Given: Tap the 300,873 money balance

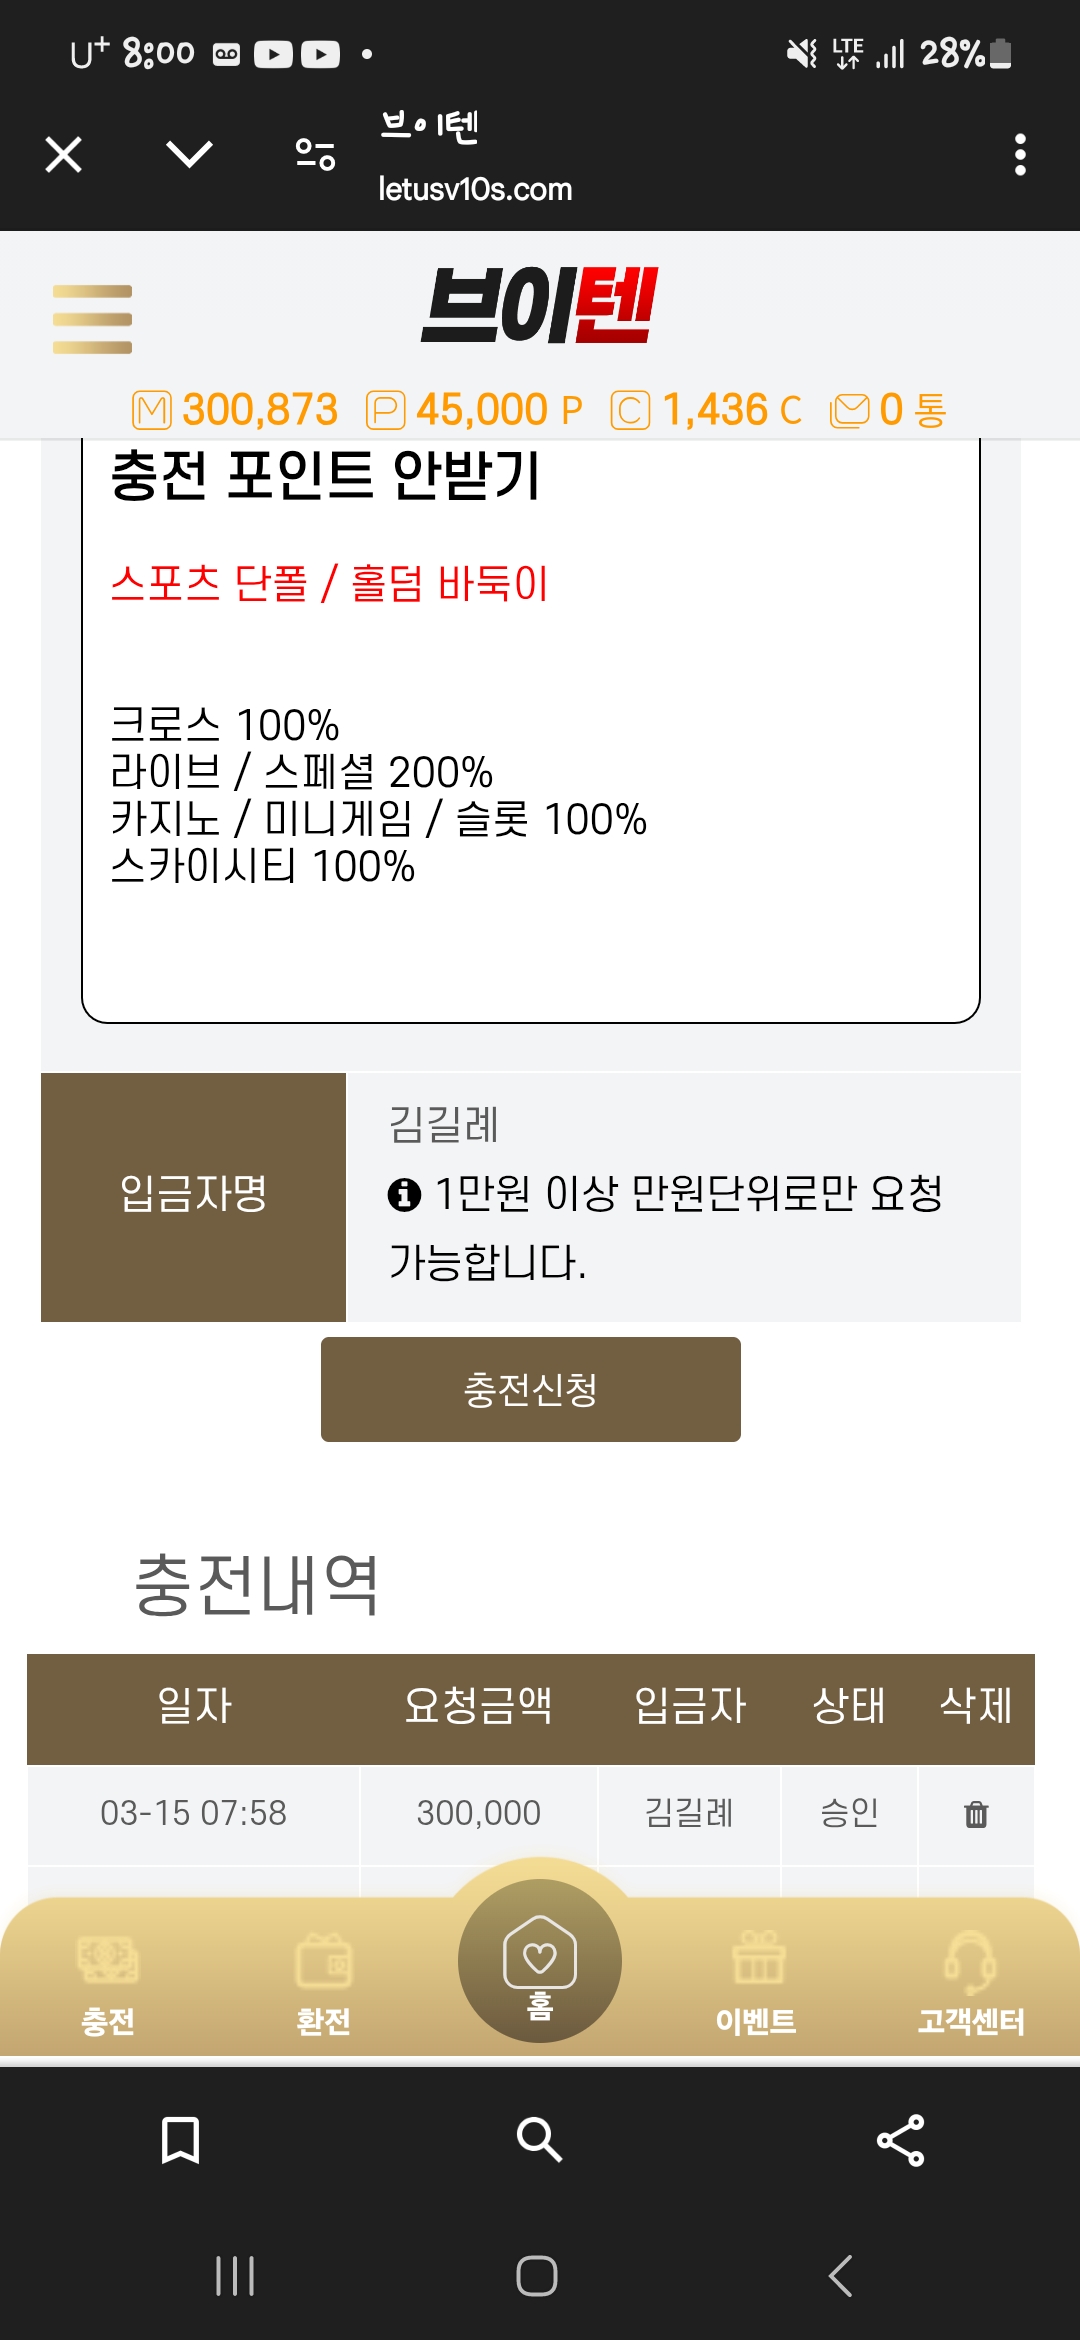Looking at the screenshot, I should point(260,410).
